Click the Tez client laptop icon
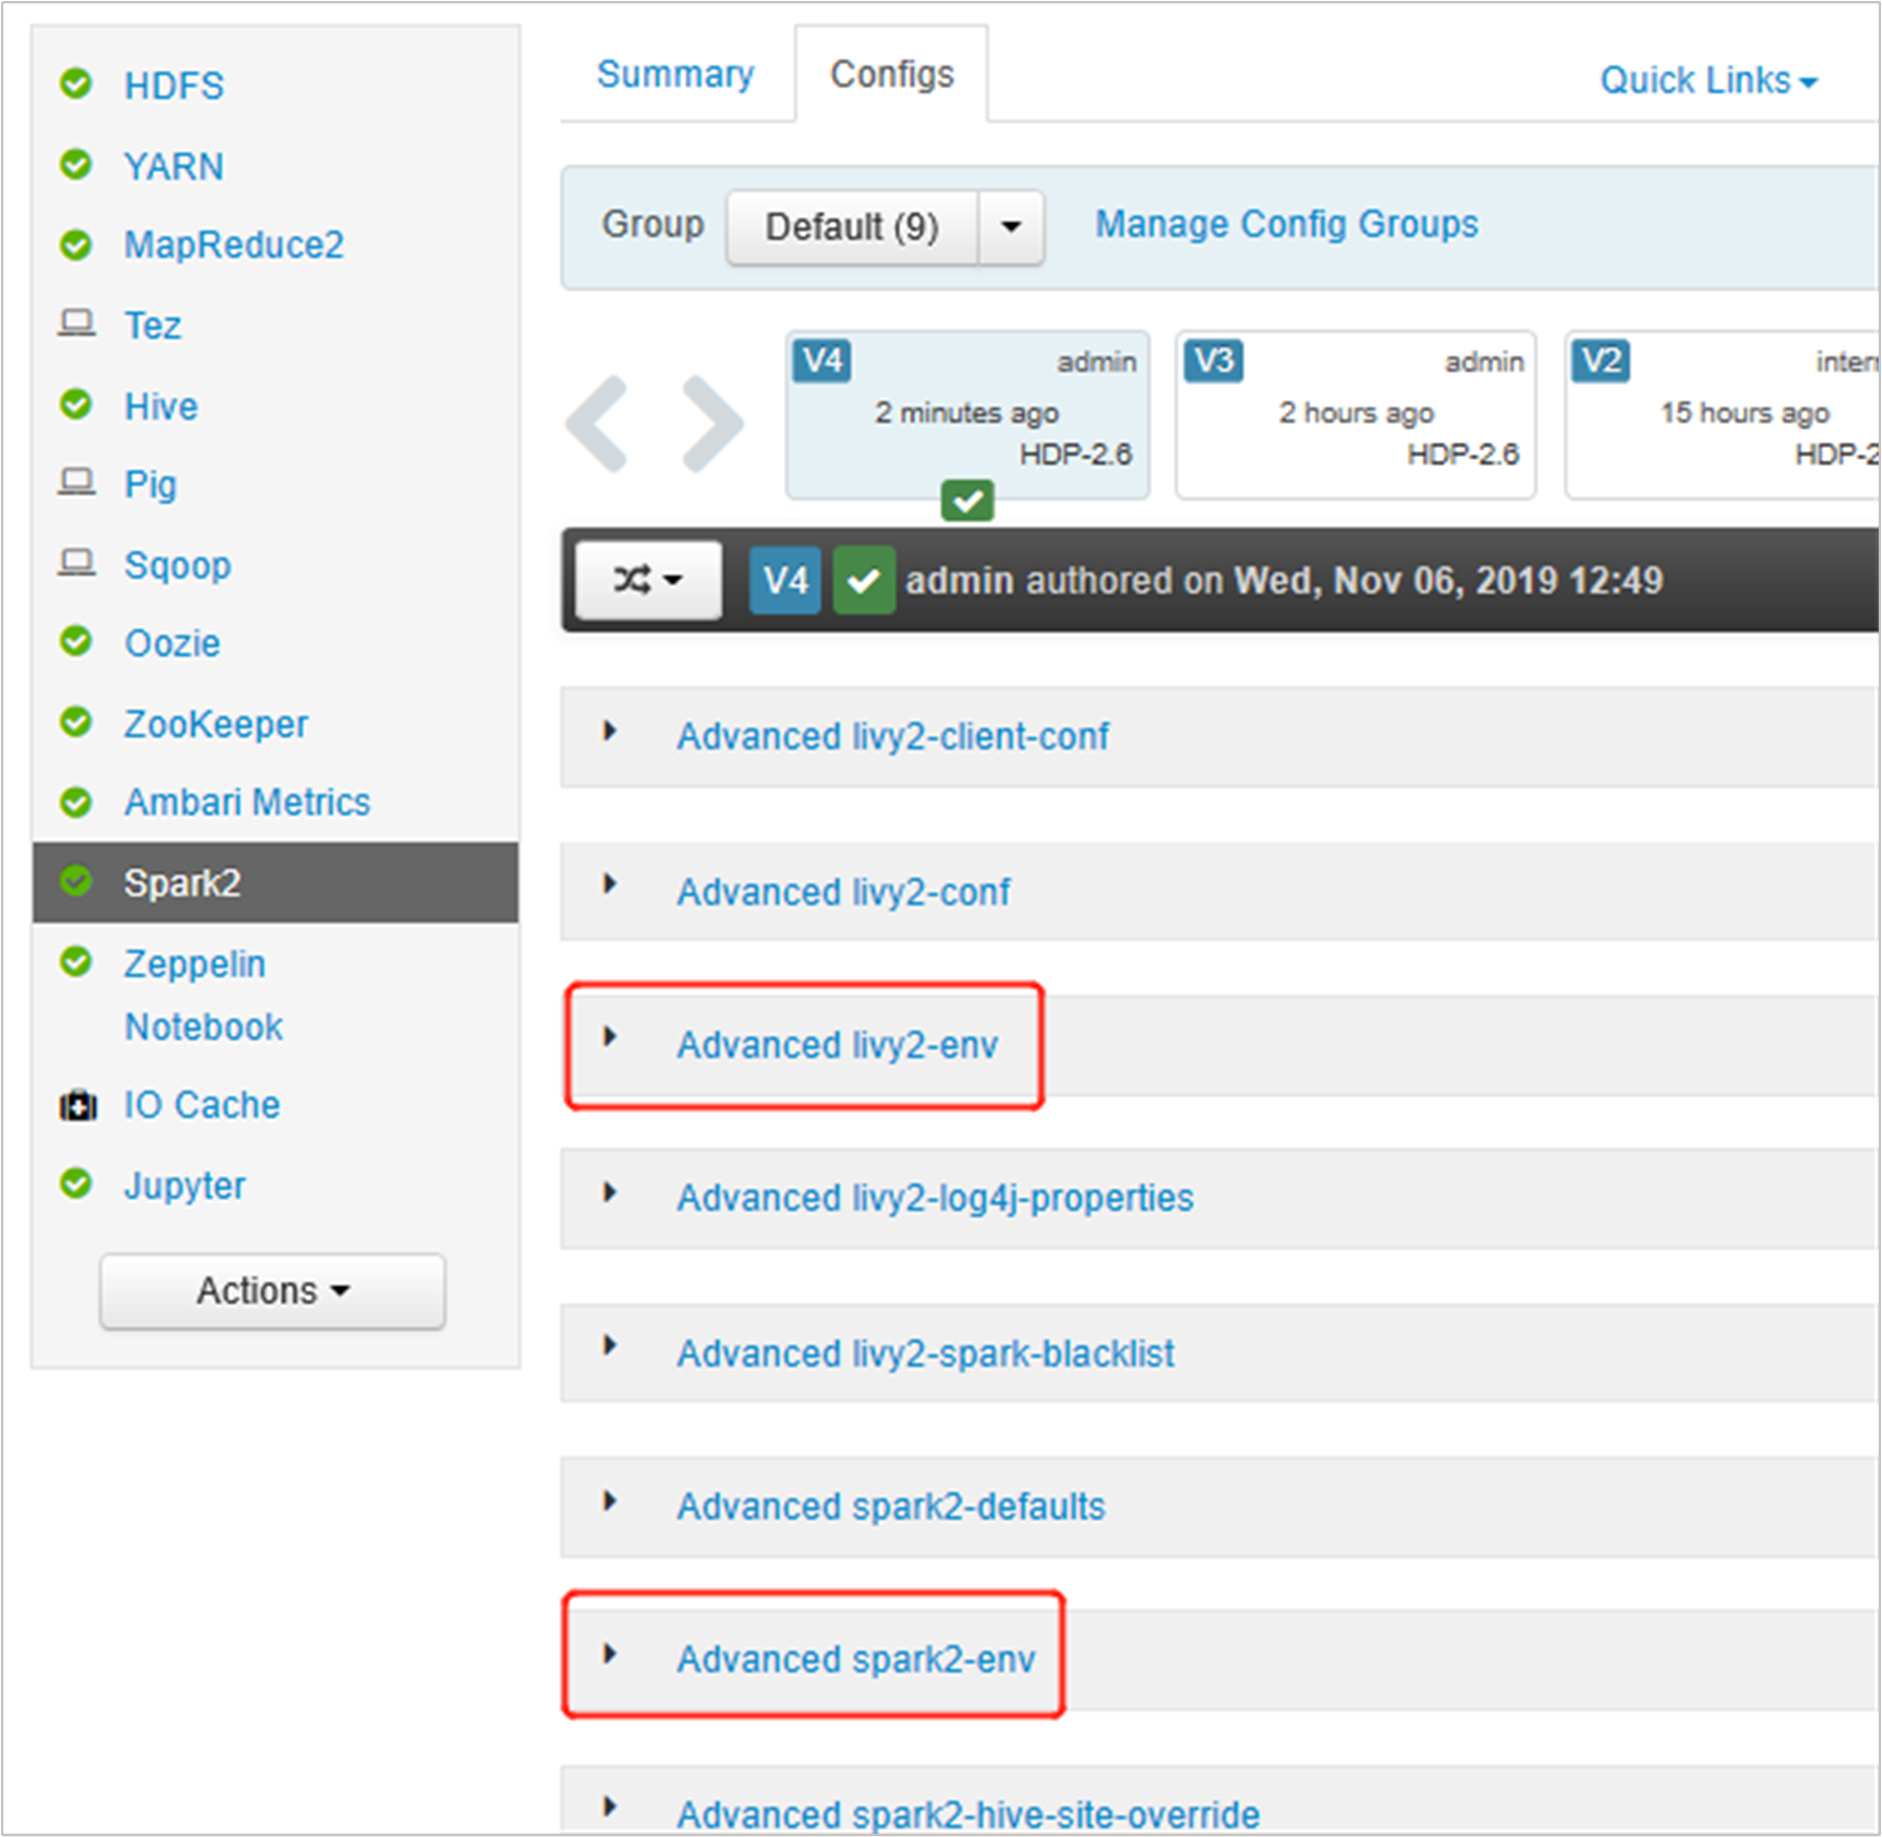This screenshot has height=1837, width=1882. tap(77, 324)
